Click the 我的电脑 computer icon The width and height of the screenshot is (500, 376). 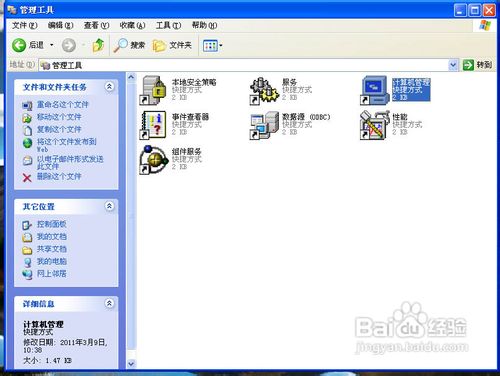[x=27, y=262]
